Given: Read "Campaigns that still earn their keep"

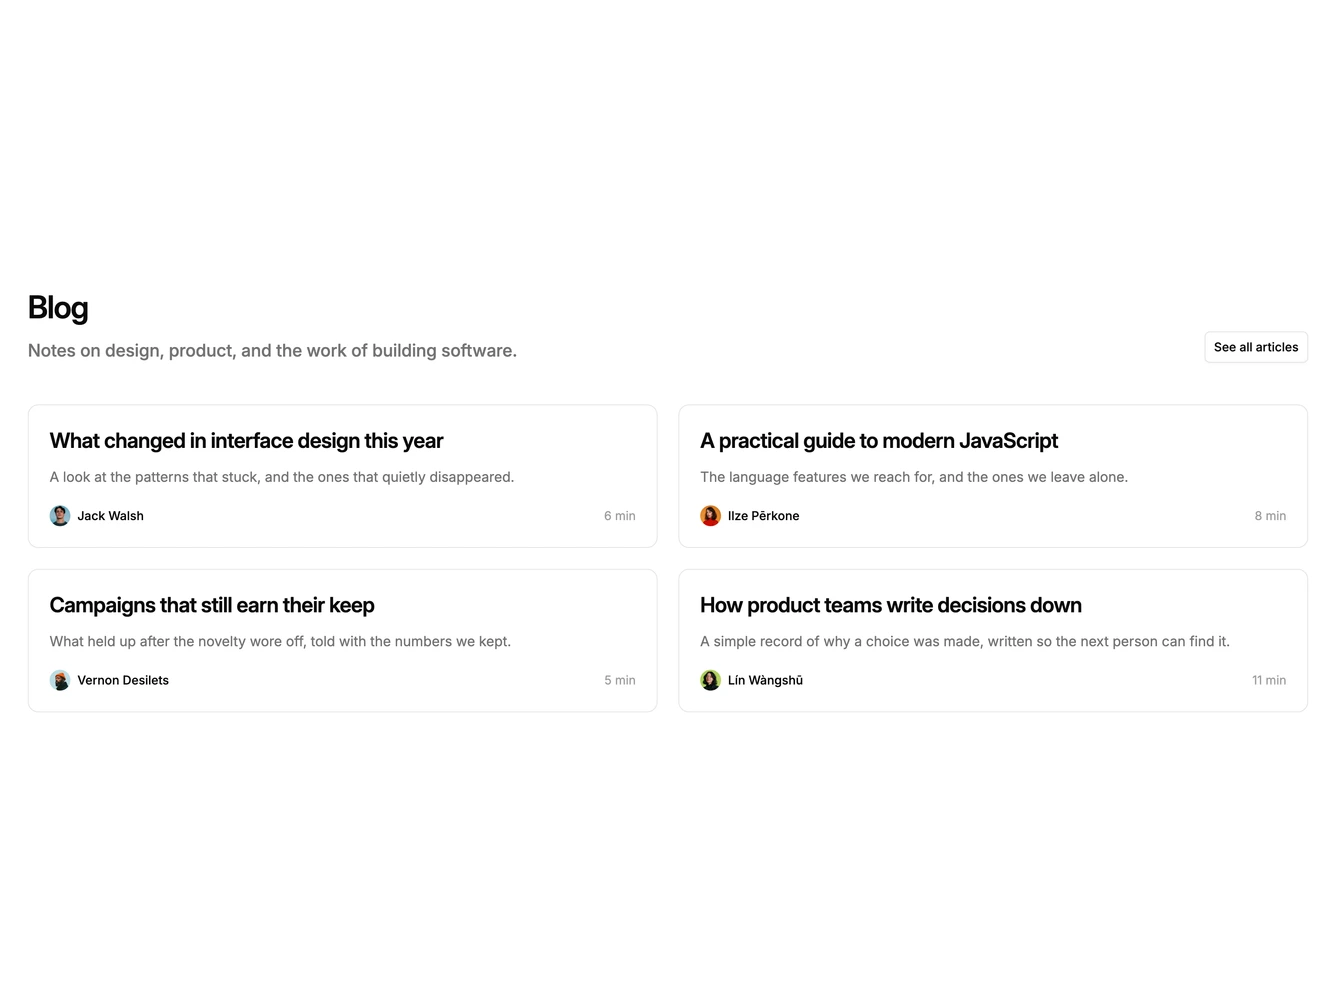Looking at the screenshot, I should pos(212,605).
